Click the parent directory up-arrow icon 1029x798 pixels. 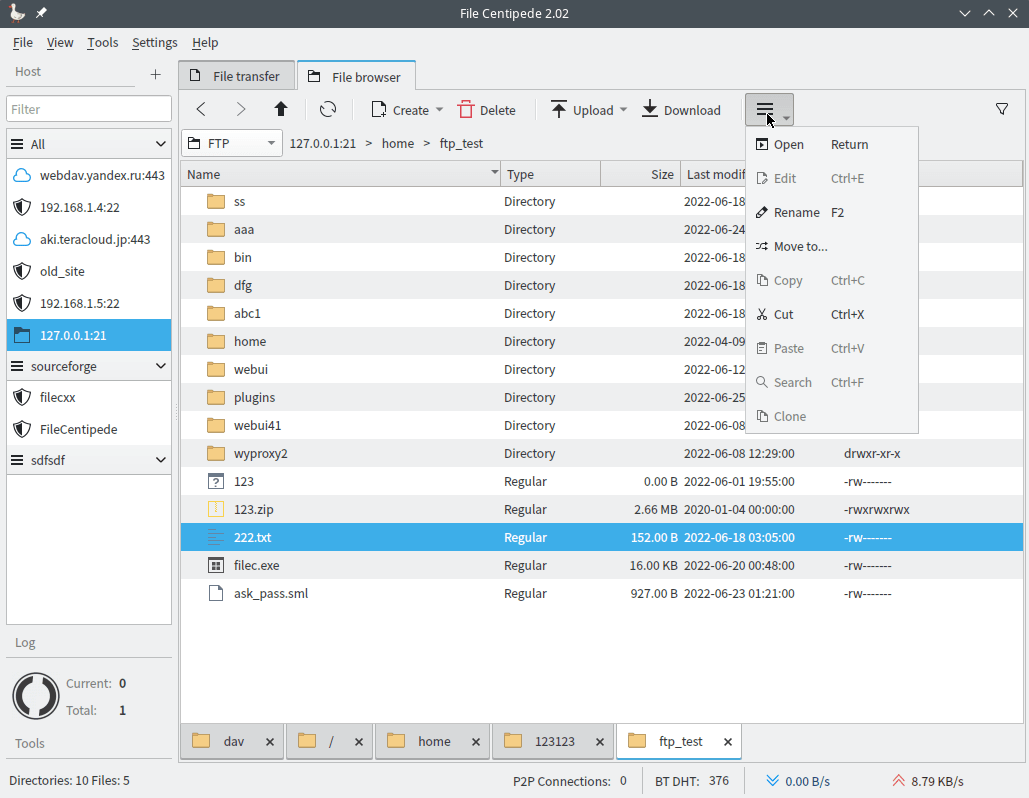coord(281,109)
